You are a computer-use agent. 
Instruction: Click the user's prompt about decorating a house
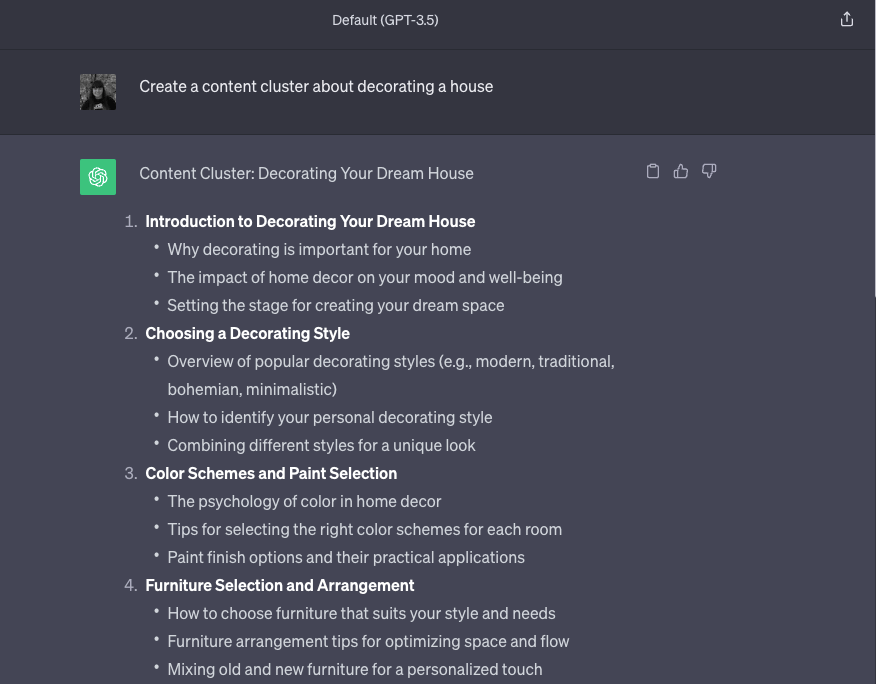coord(318,86)
